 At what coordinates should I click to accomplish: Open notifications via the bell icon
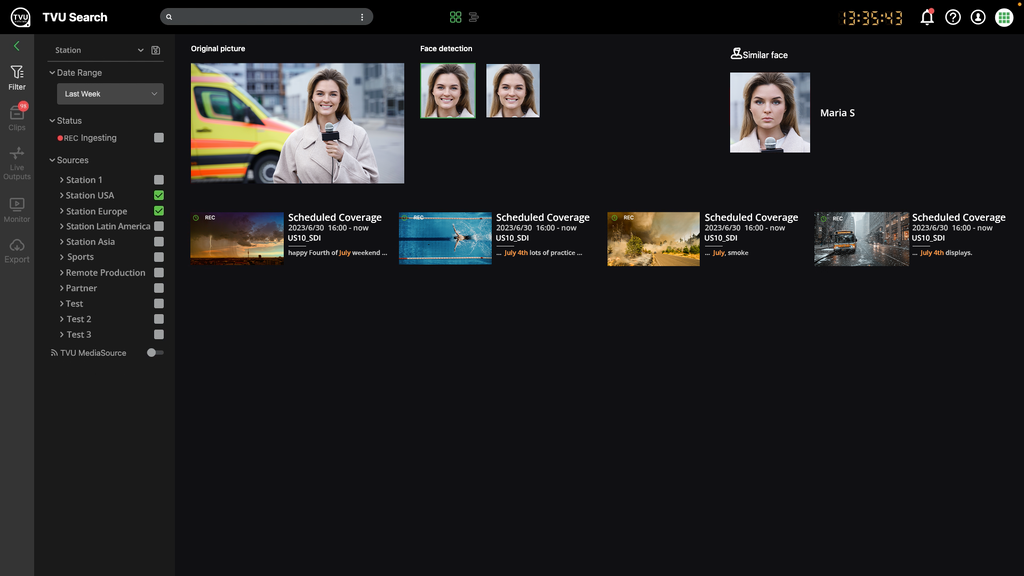928,17
